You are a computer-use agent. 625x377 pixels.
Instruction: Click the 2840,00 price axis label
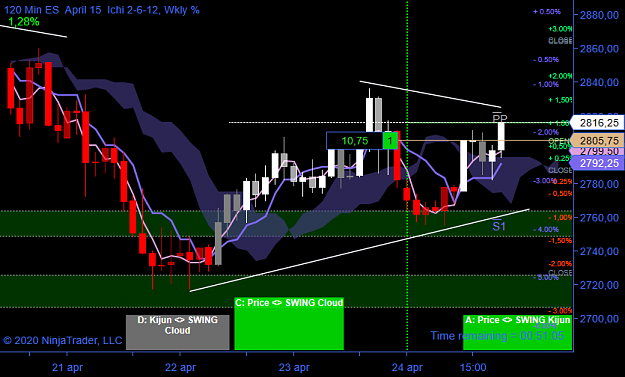coord(599,82)
